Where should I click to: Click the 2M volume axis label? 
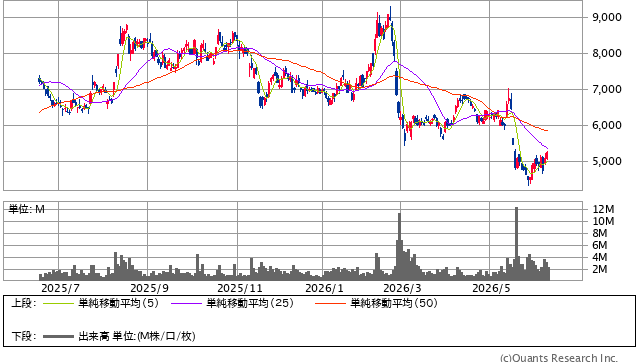600,269
